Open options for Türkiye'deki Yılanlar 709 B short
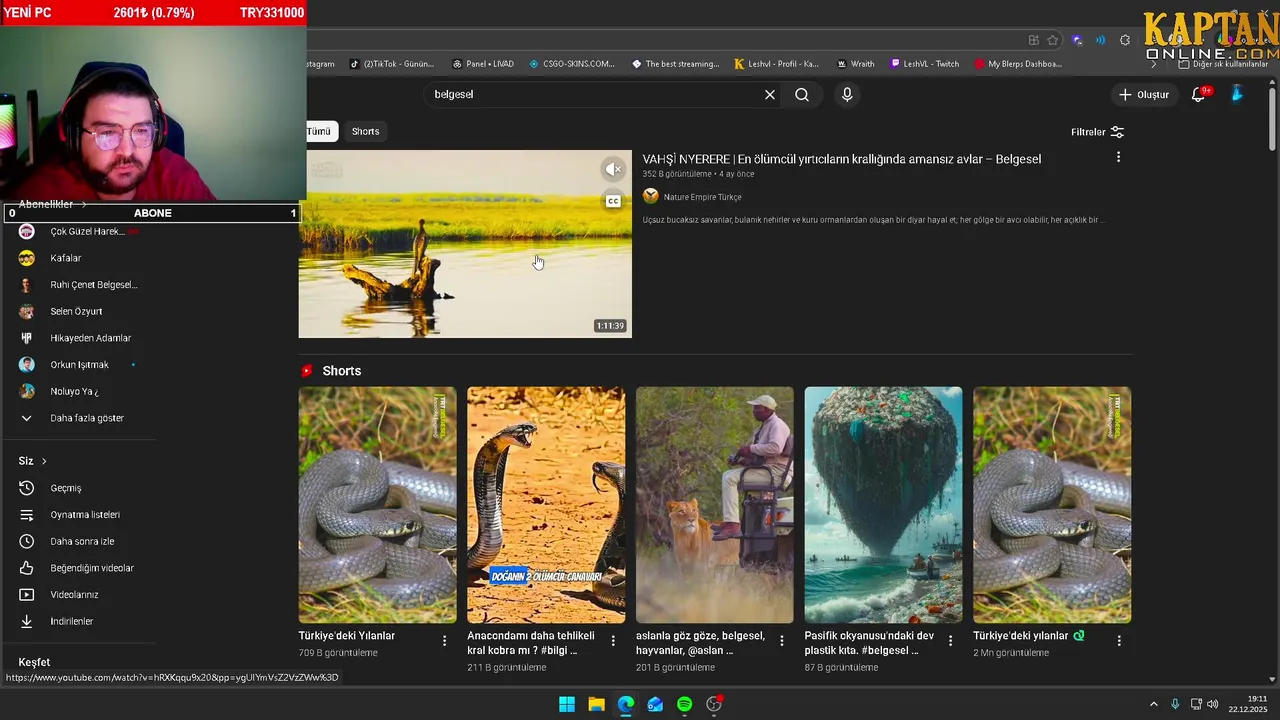1280x720 pixels. coord(444,640)
